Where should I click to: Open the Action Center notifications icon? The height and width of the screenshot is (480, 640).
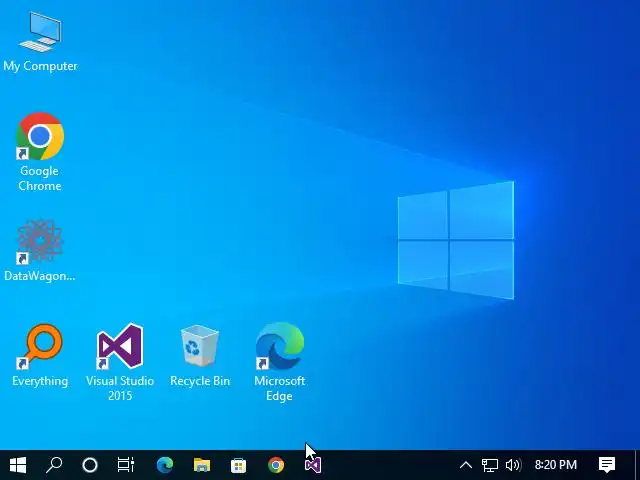coord(607,465)
